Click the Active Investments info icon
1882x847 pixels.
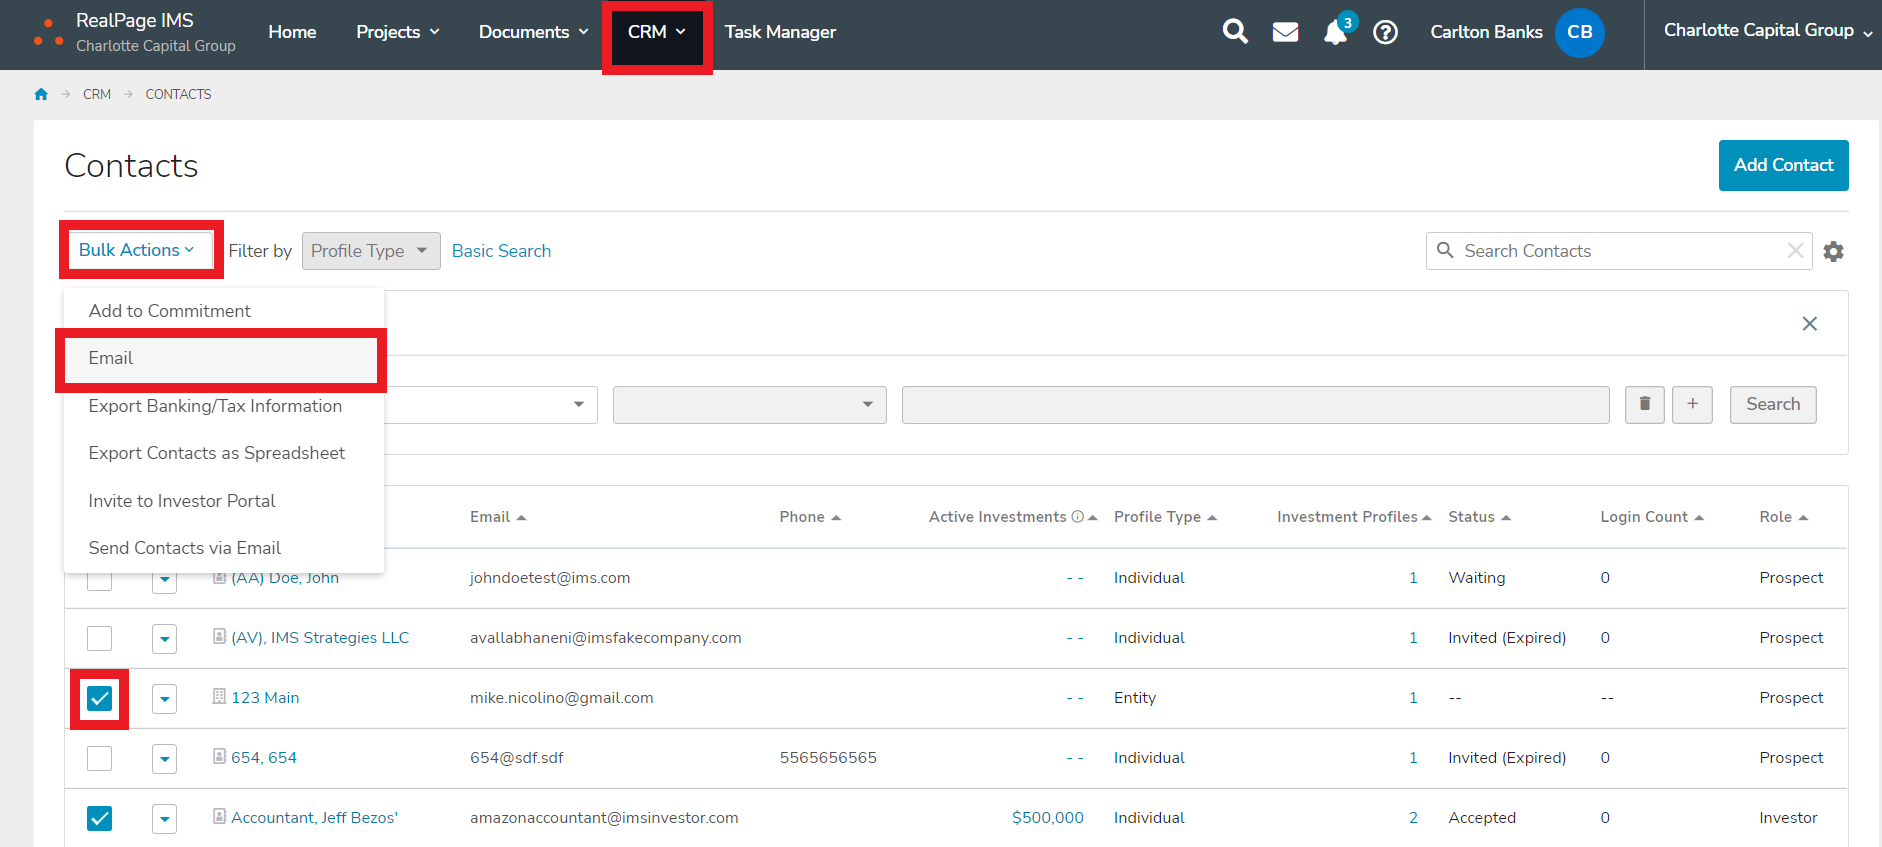pos(1077,517)
